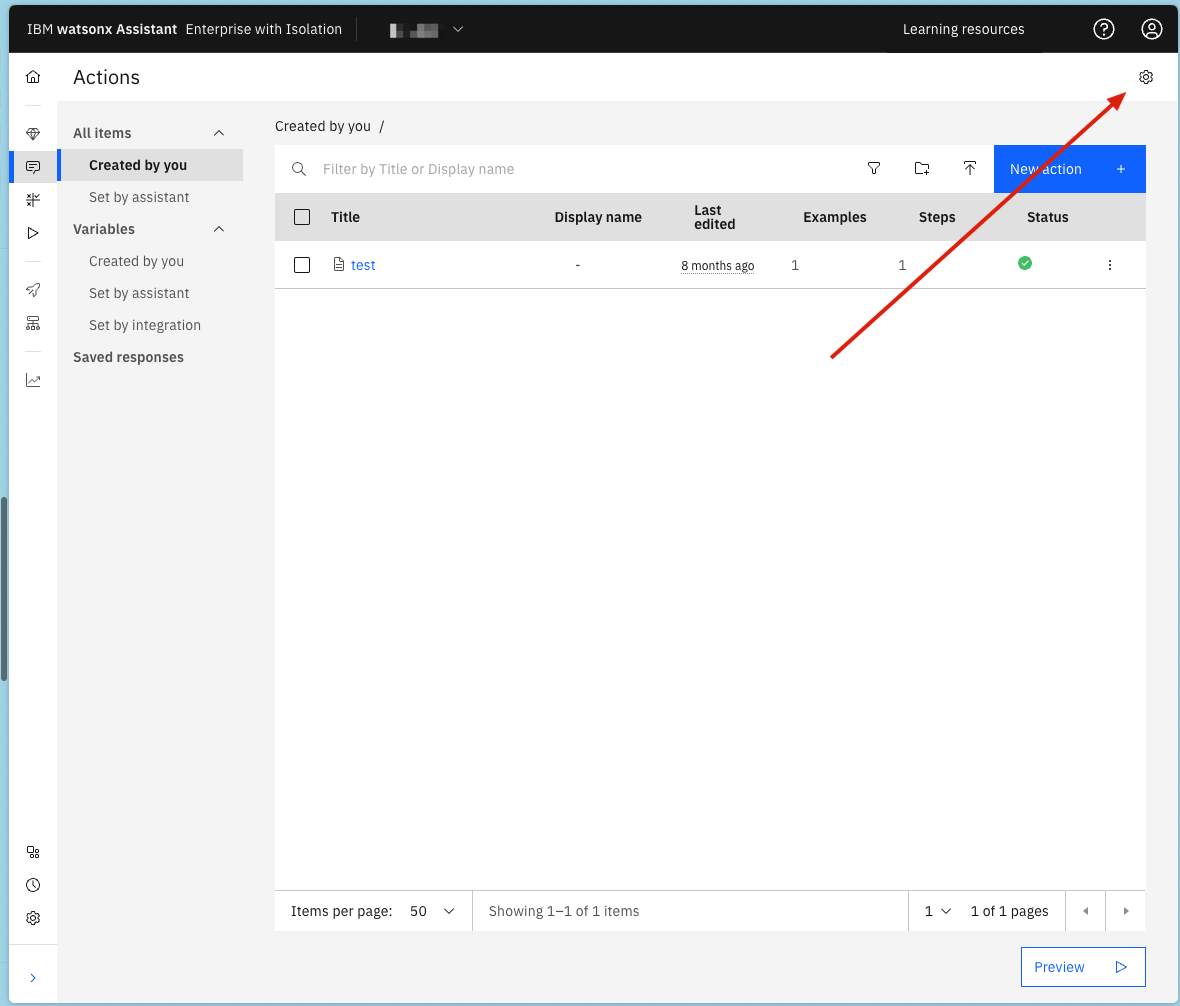The width and height of the screenshot is (1180, 1006).
Task: Click the Preview button
Action: pos(1083,967)
